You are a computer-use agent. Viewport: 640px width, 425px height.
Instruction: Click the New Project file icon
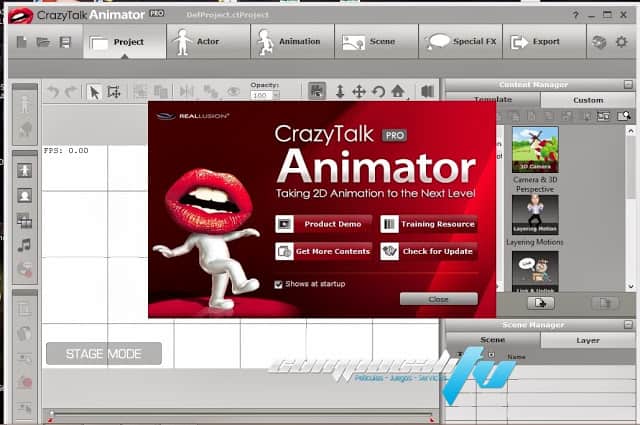pos(22,42)
